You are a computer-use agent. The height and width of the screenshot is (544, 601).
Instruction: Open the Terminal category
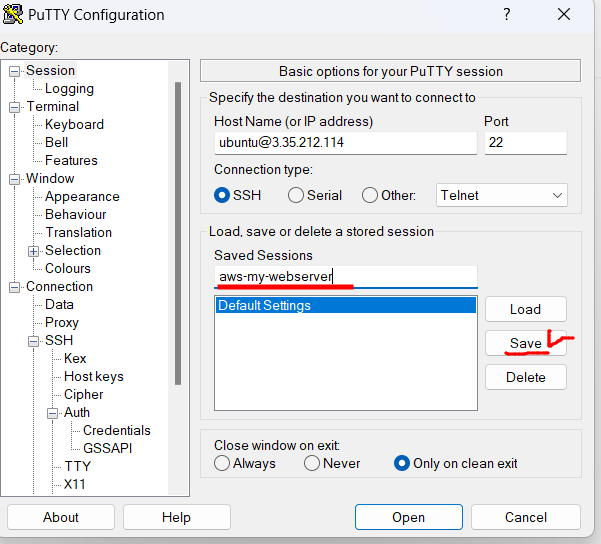pyautogui.click(x=53, y=107)
